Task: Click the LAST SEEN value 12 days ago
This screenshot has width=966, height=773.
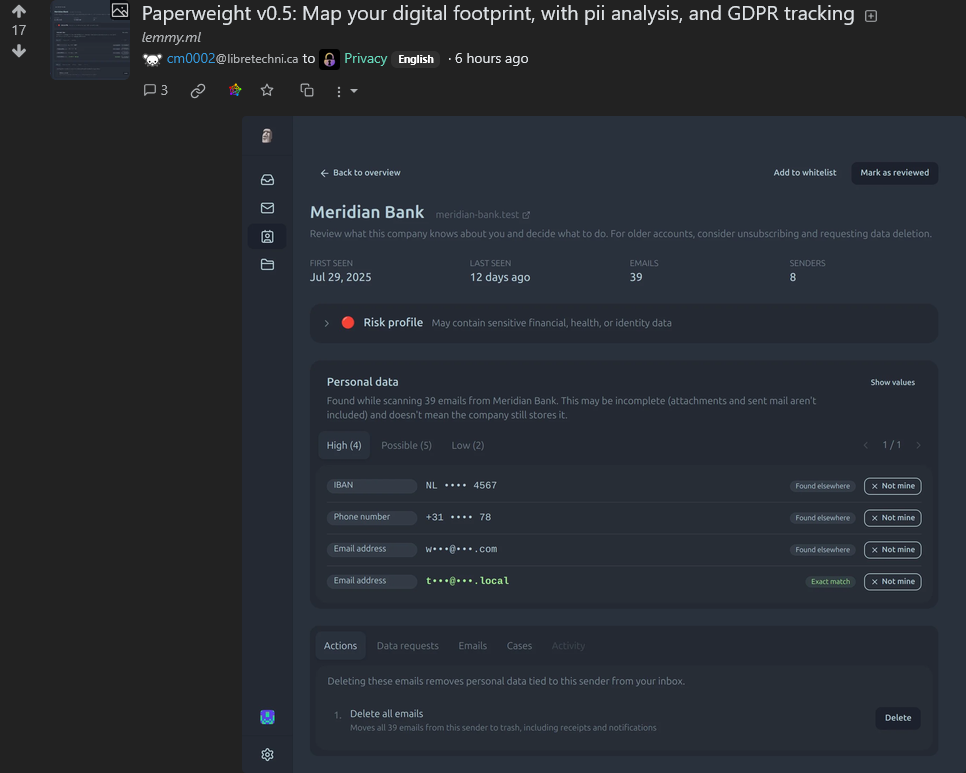Action: [x=500, y=277]
